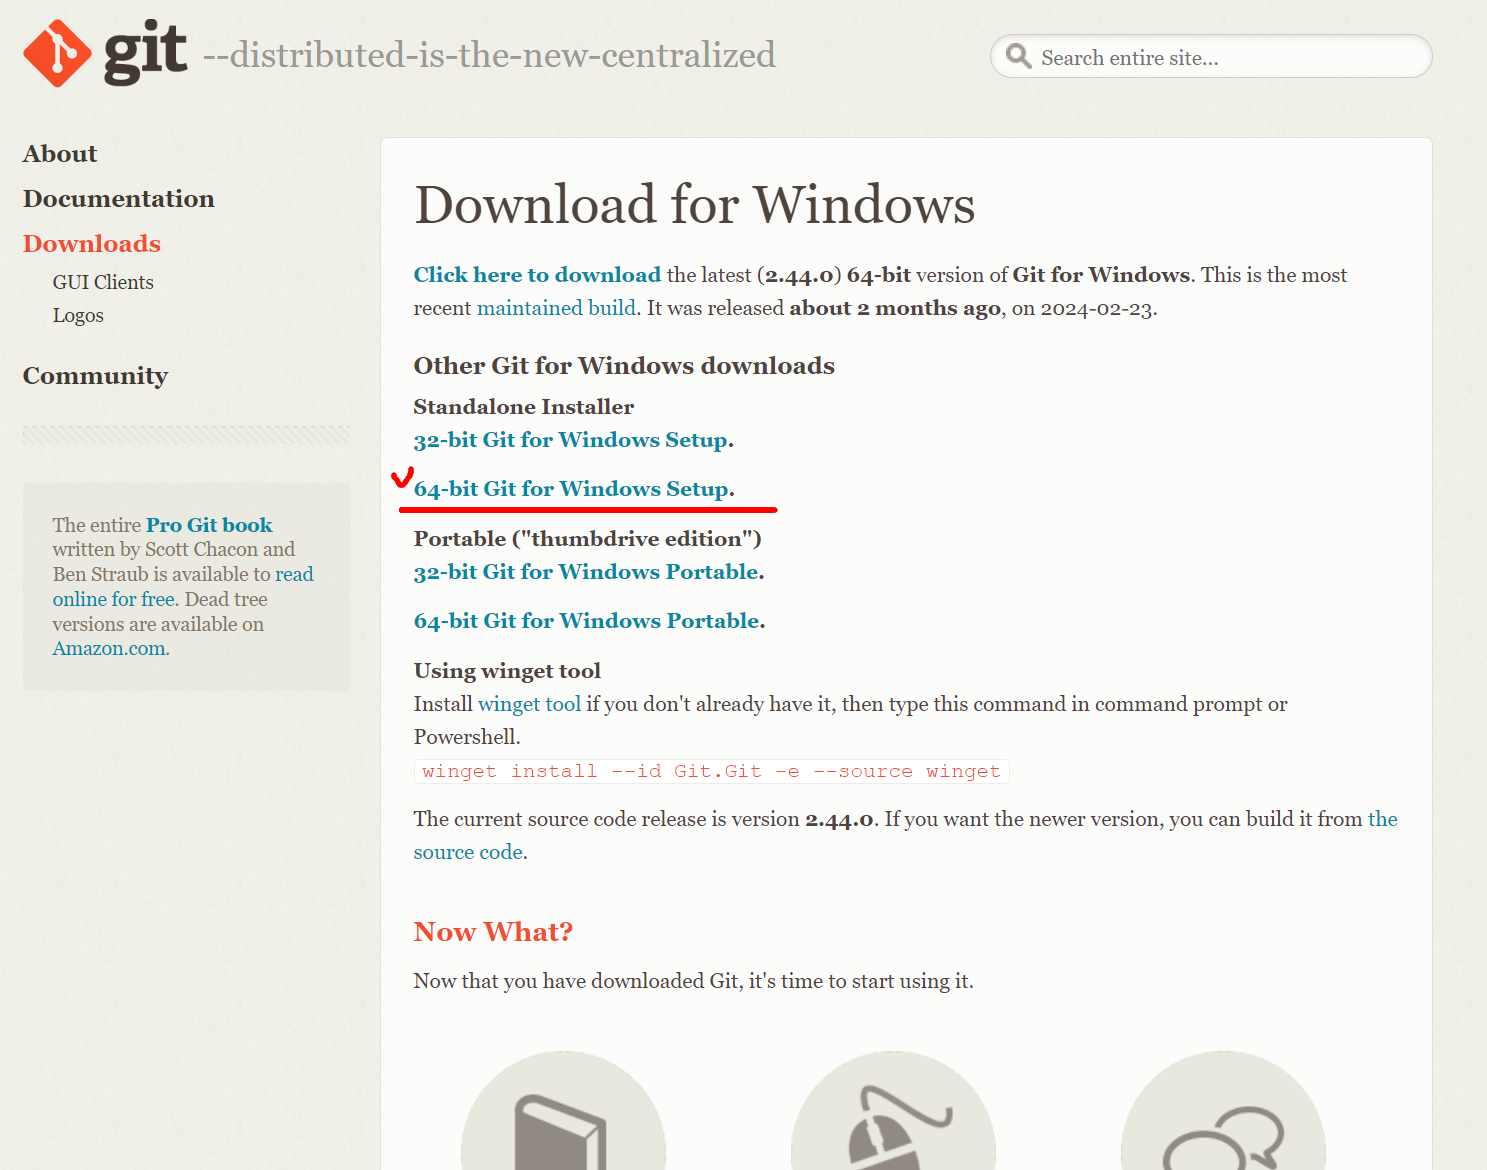Open the Pro Git book link
1487x1170 pixels.
209,525
